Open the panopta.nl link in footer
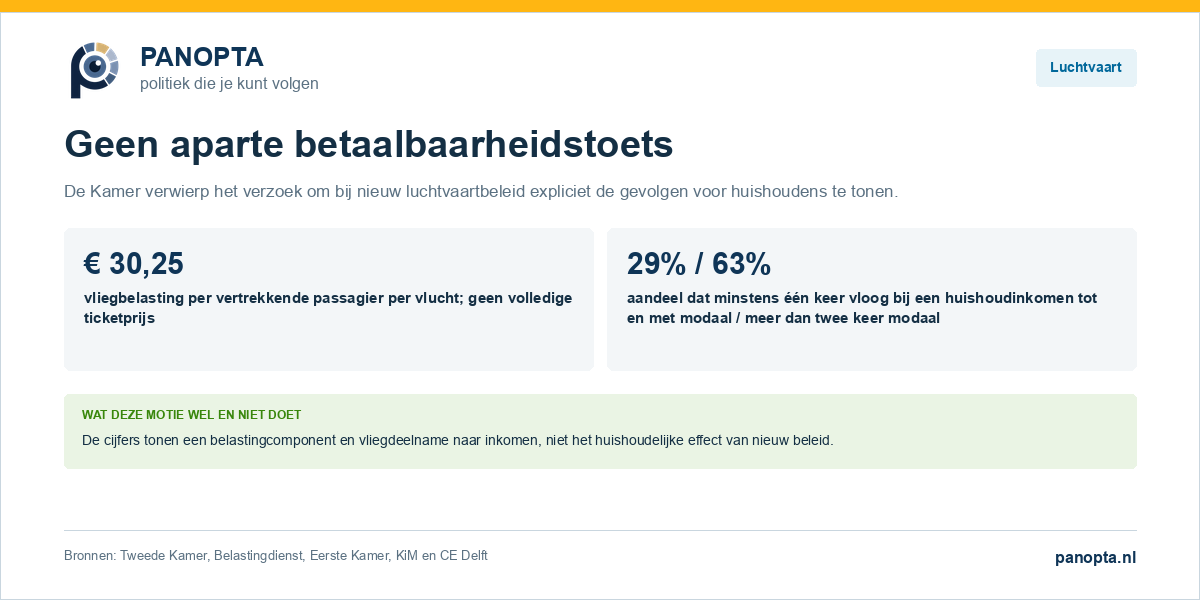The height and width of the screenshot is (600, 1200). (x=1095, y=558)
